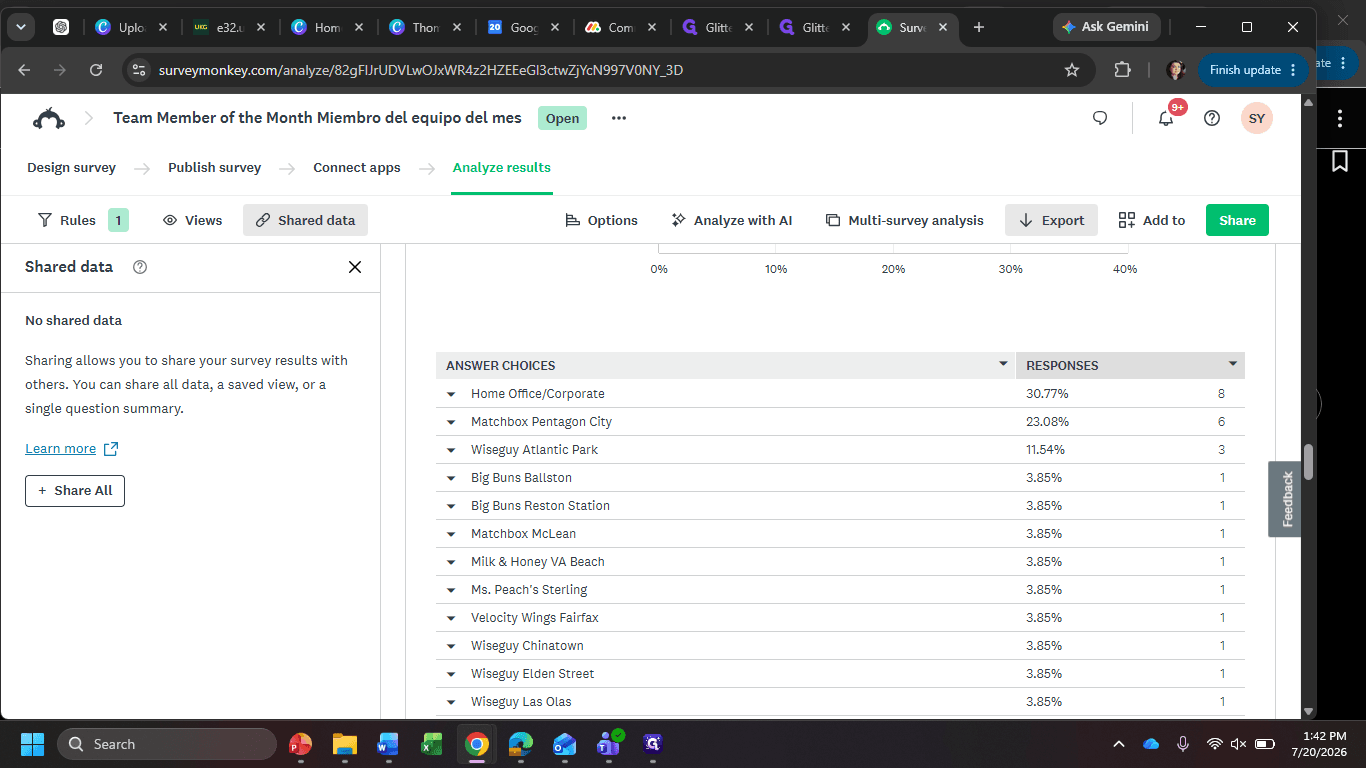1366x768 pixels.
Task: Open the Add to menu
Action: (x=1151, y=220)
